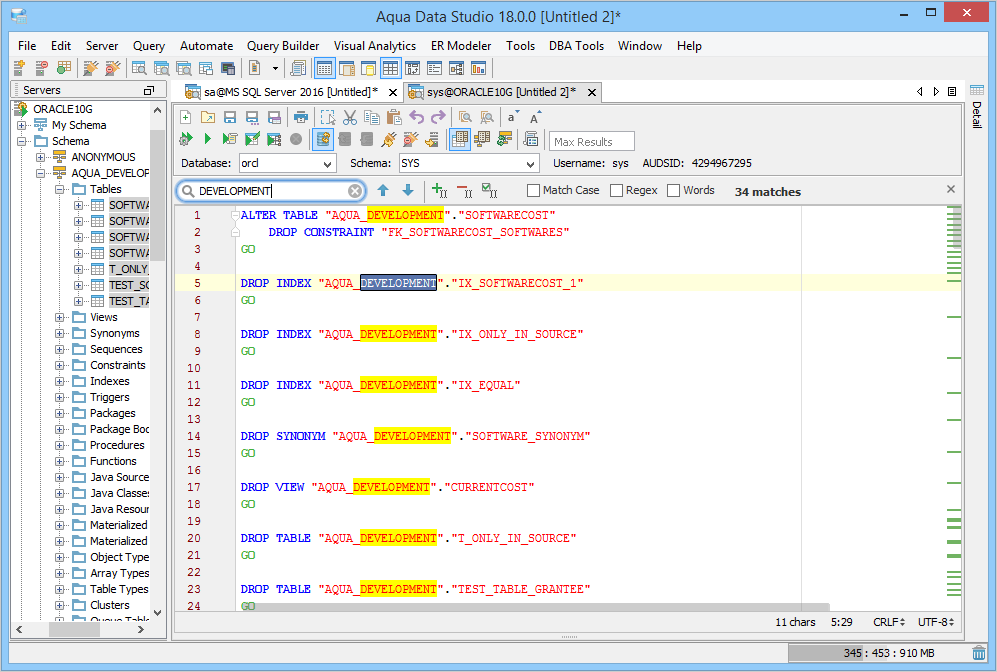
Task: Enable the Words checkbox
Action: pyautogui.click(x=673, y=191)
